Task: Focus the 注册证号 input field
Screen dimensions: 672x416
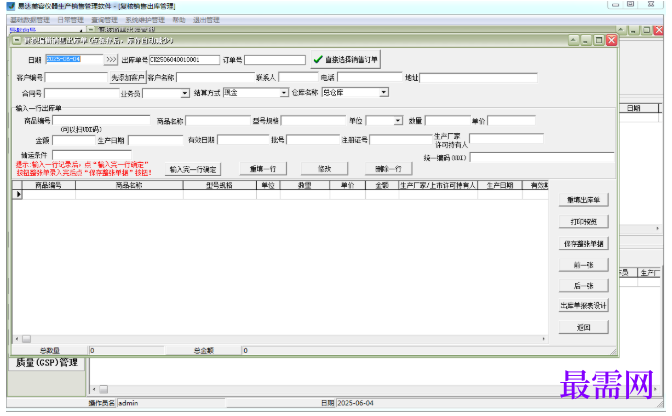Action: pyautogui.click(x=401, y=140)
